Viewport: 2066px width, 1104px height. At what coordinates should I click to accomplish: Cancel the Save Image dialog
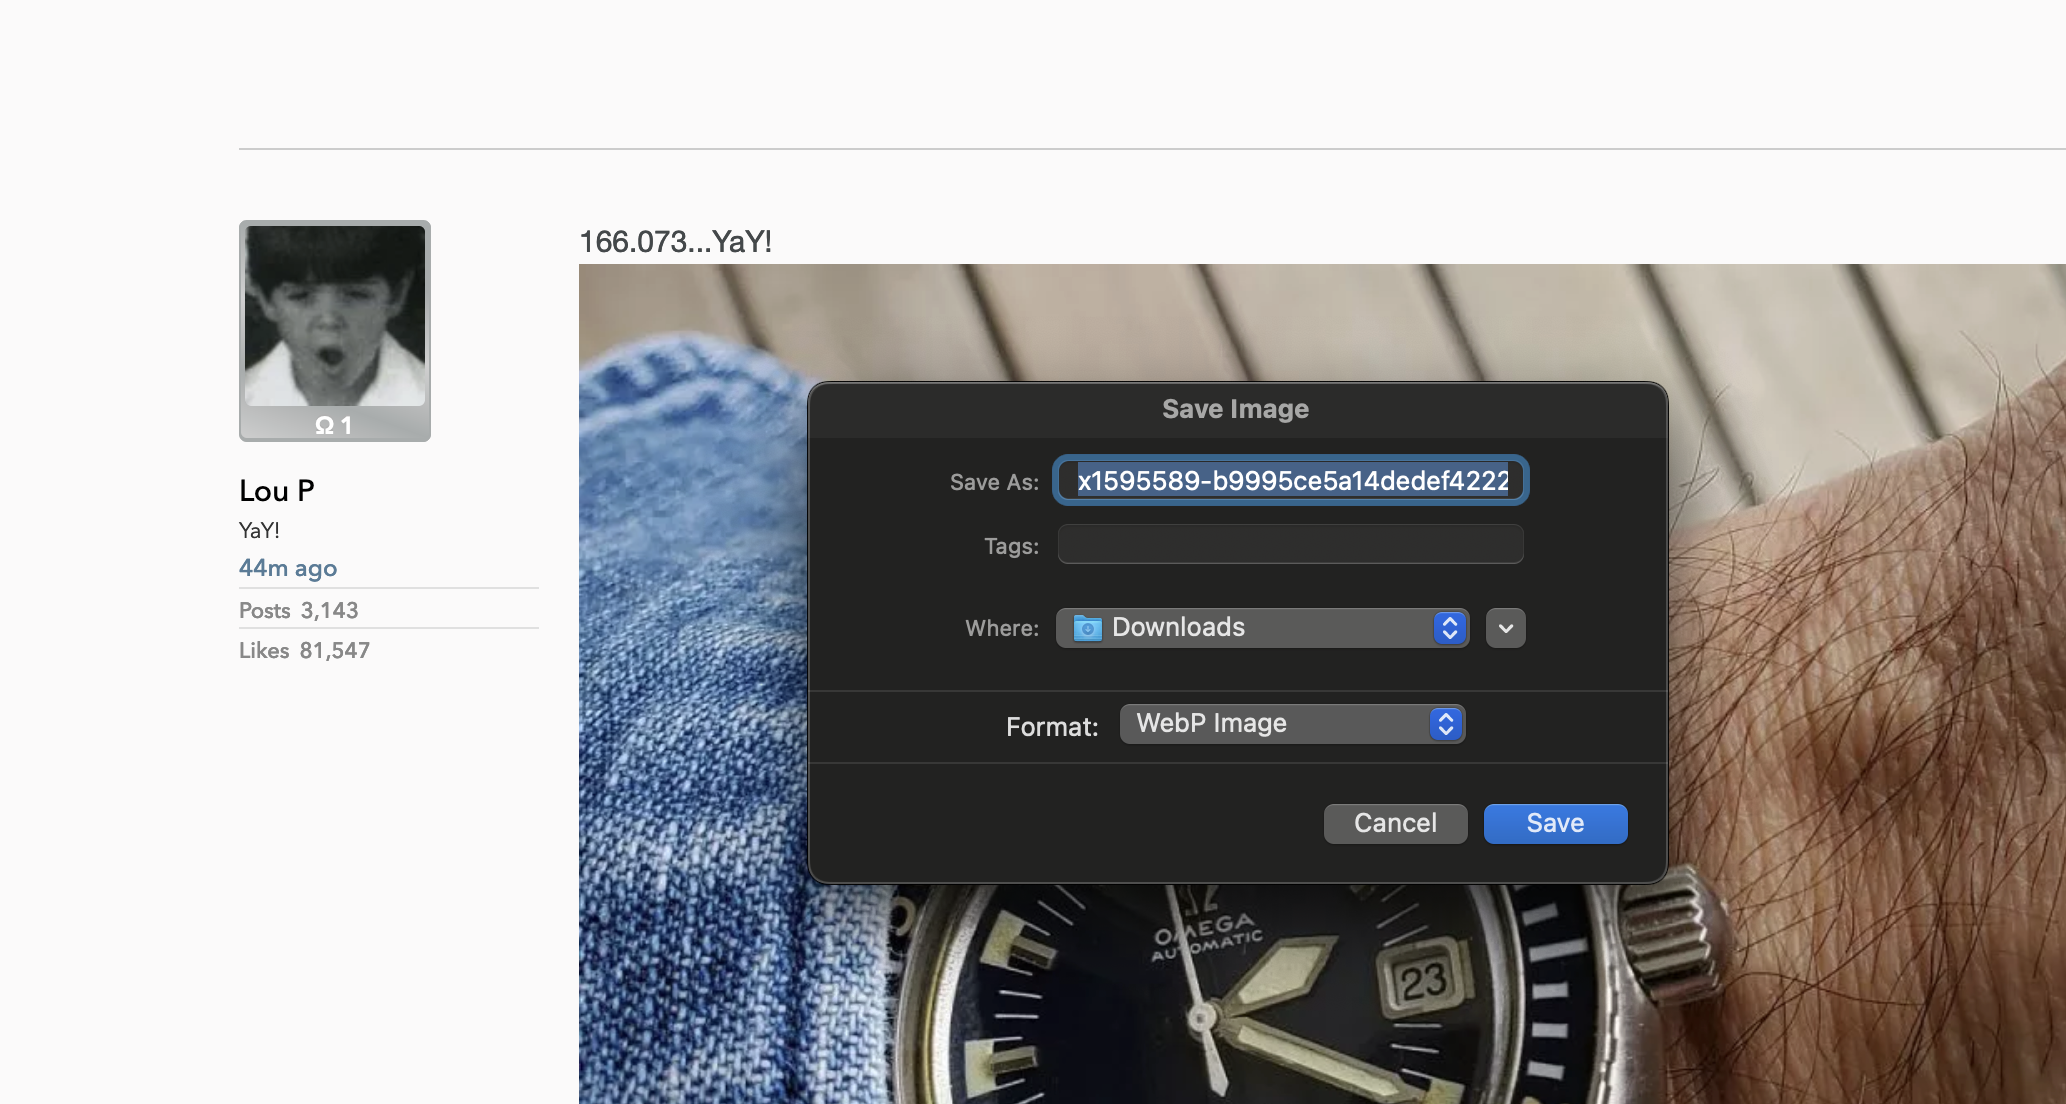coord(1395,823)
